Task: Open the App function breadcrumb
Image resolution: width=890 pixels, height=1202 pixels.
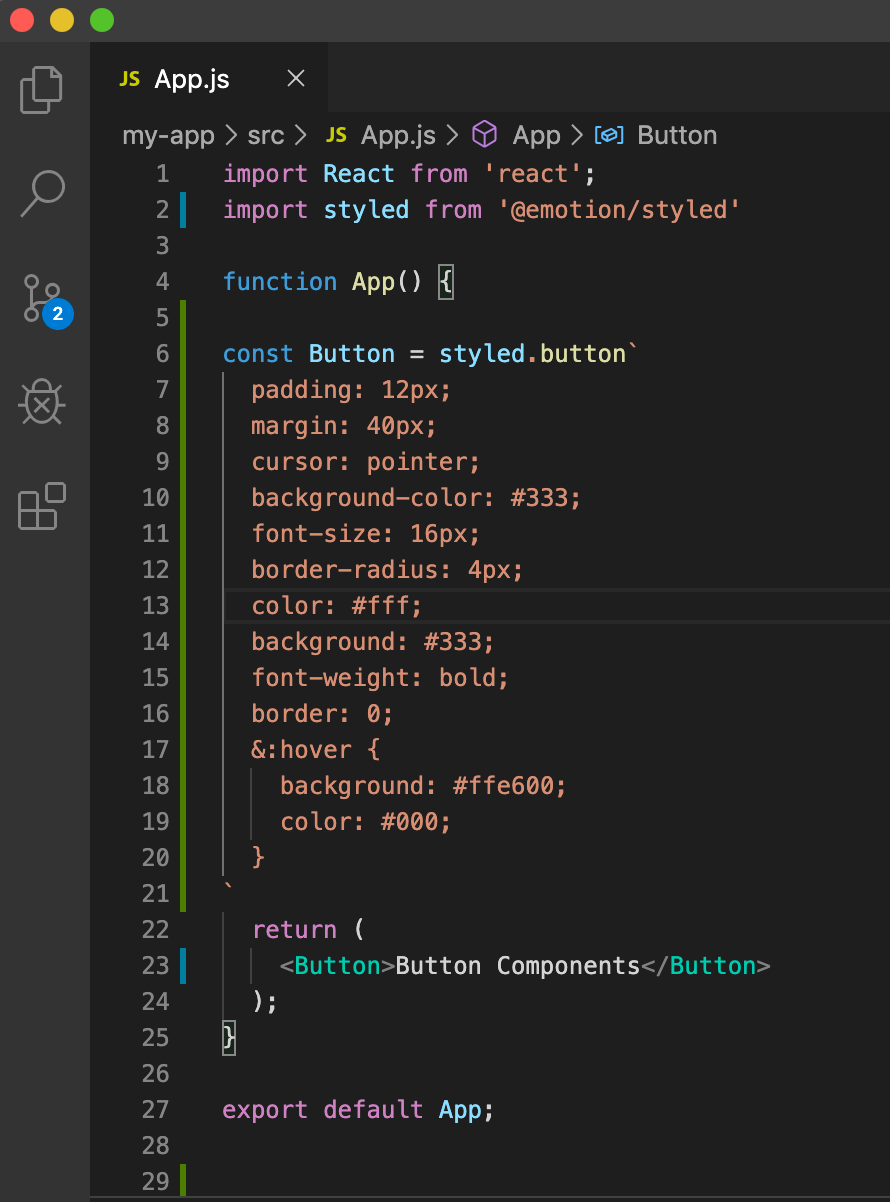Action: coord(536,135)
